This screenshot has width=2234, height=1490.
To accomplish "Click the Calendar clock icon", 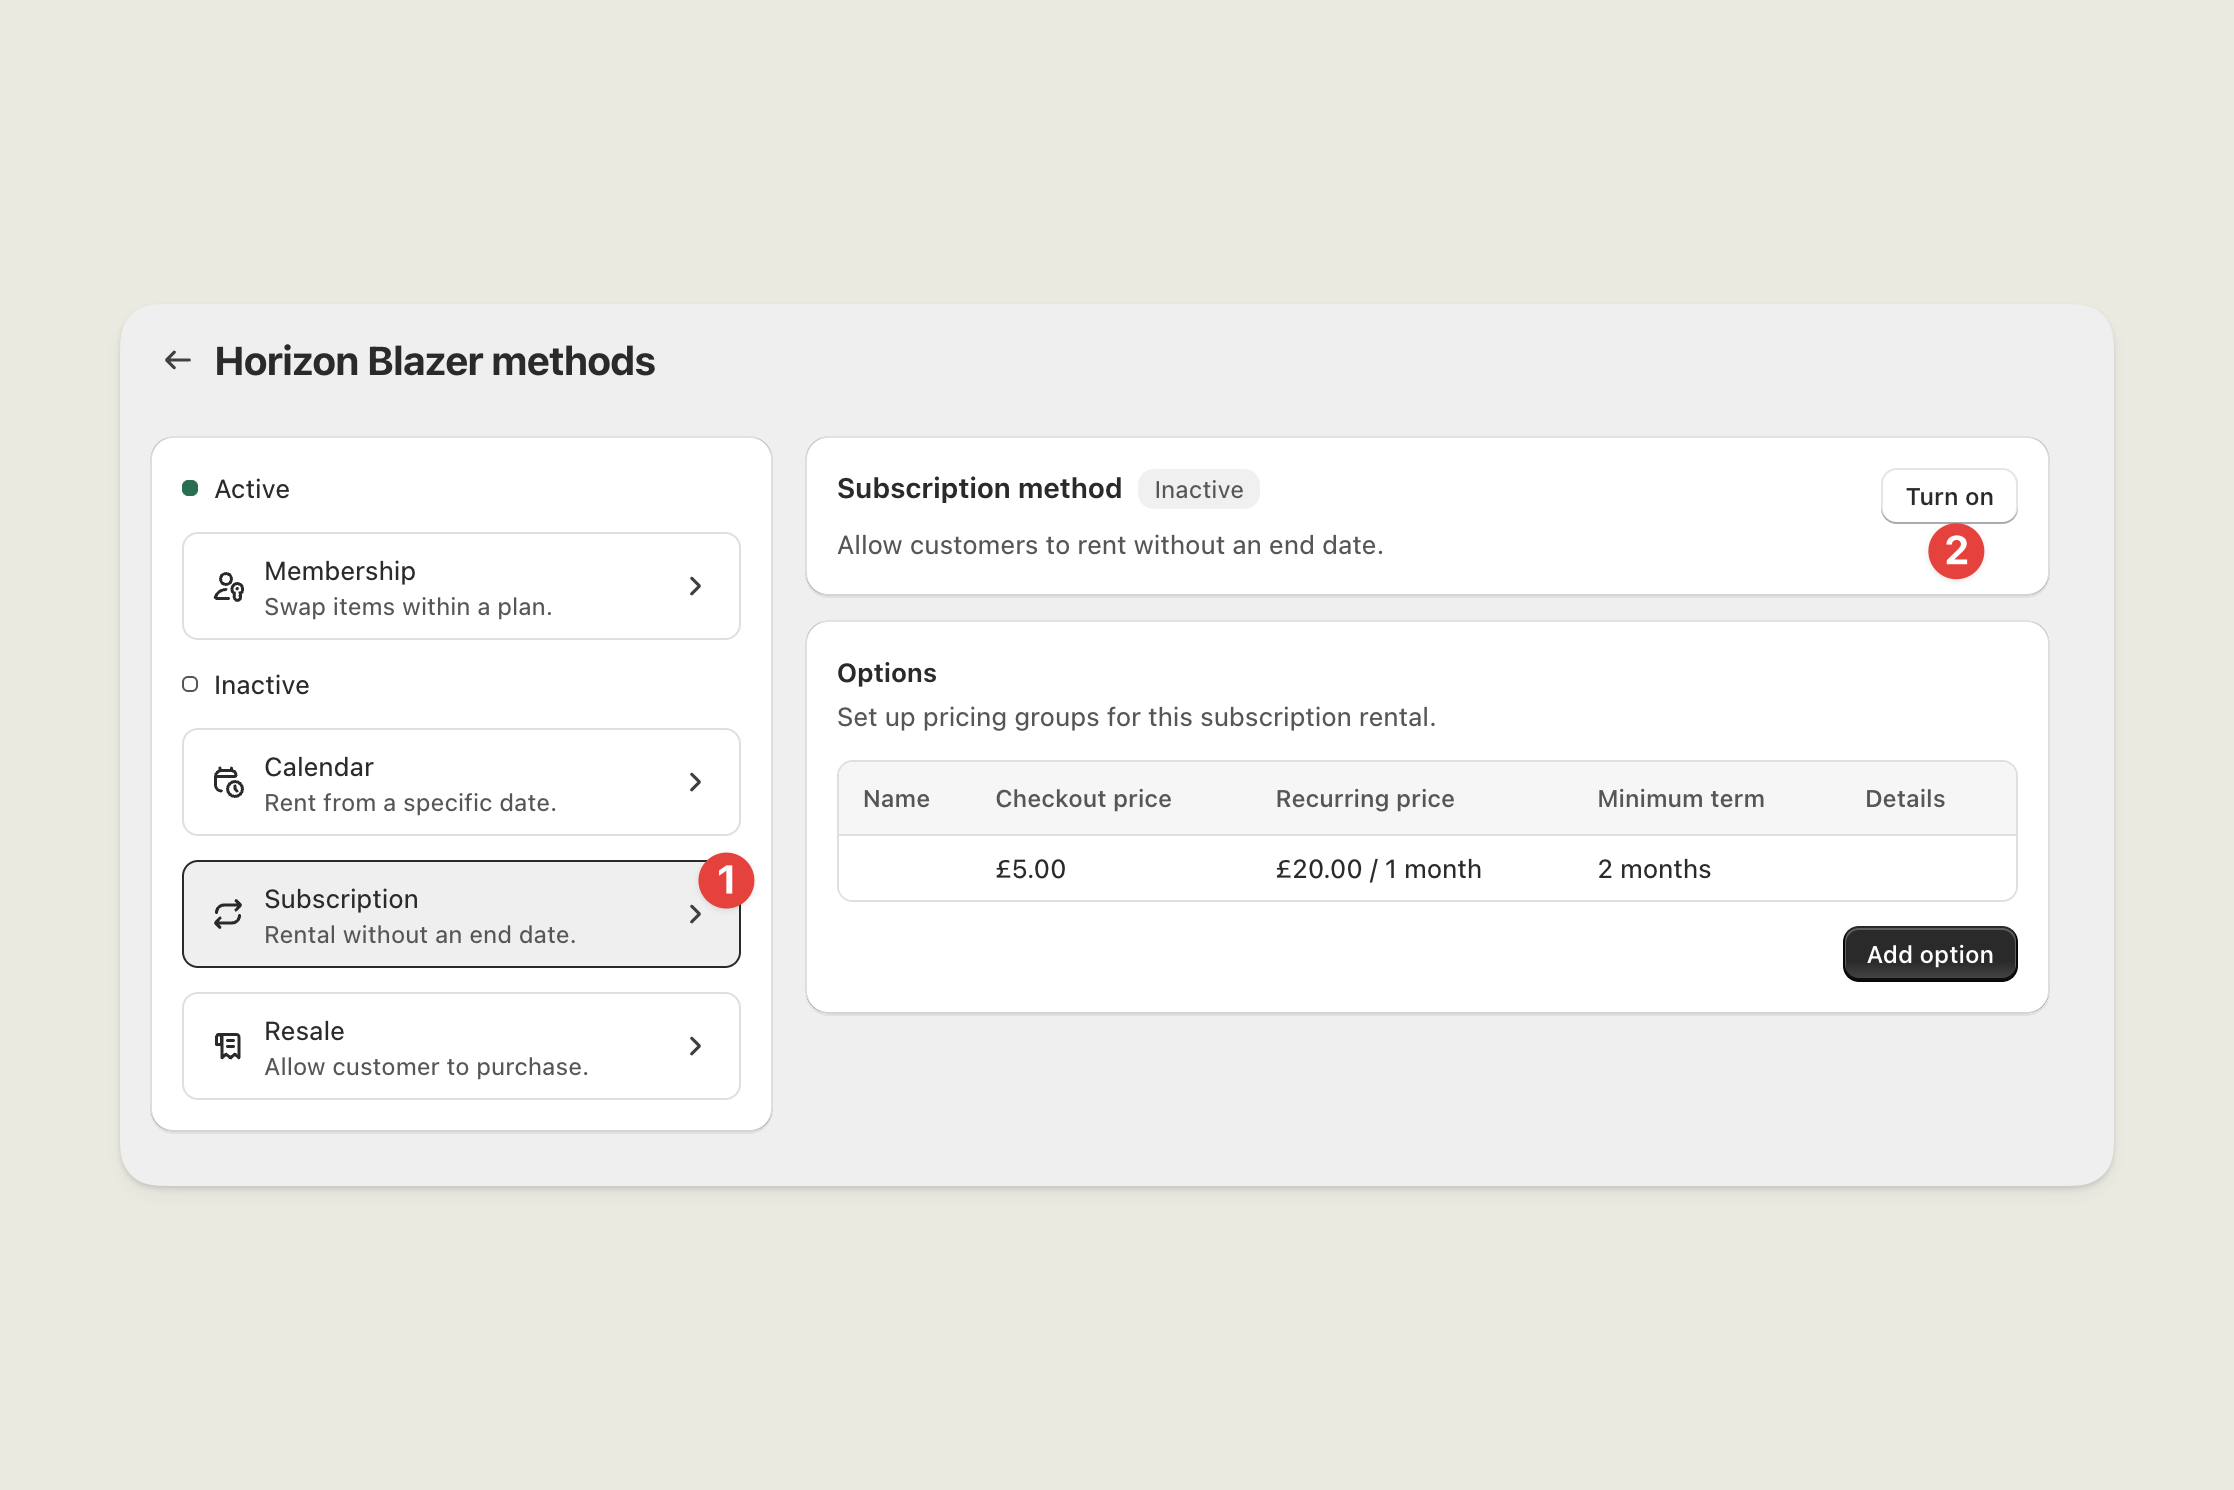I will point(228,782).
